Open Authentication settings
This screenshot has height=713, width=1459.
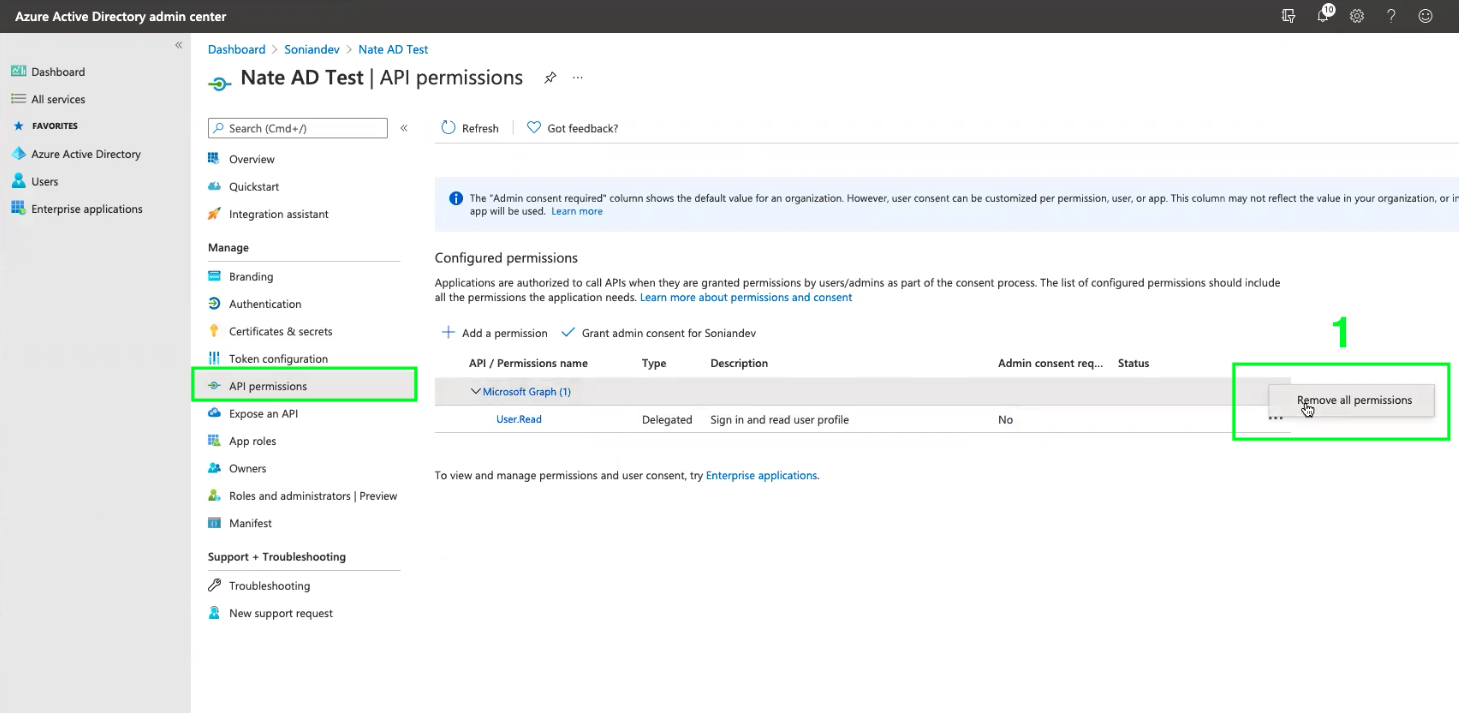265,304
